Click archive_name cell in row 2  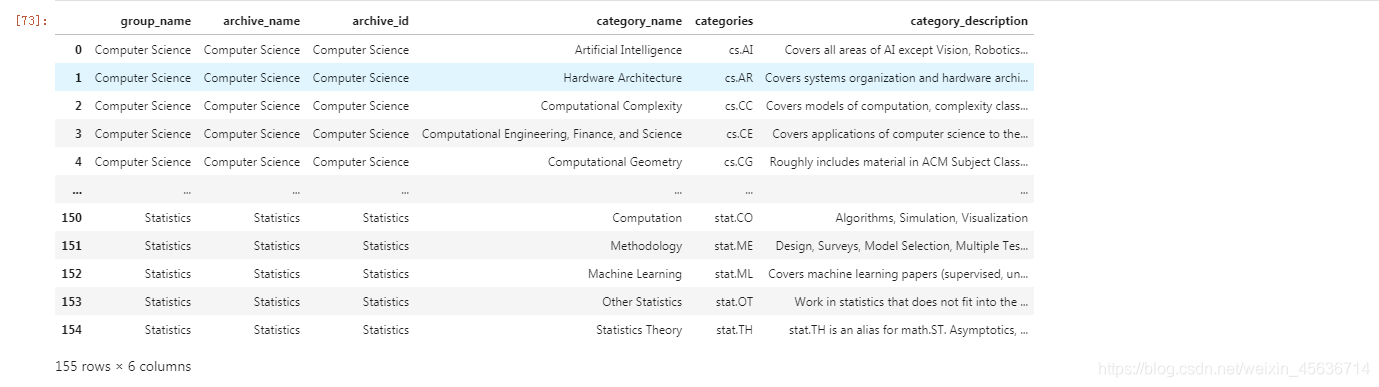pos(252,106)
